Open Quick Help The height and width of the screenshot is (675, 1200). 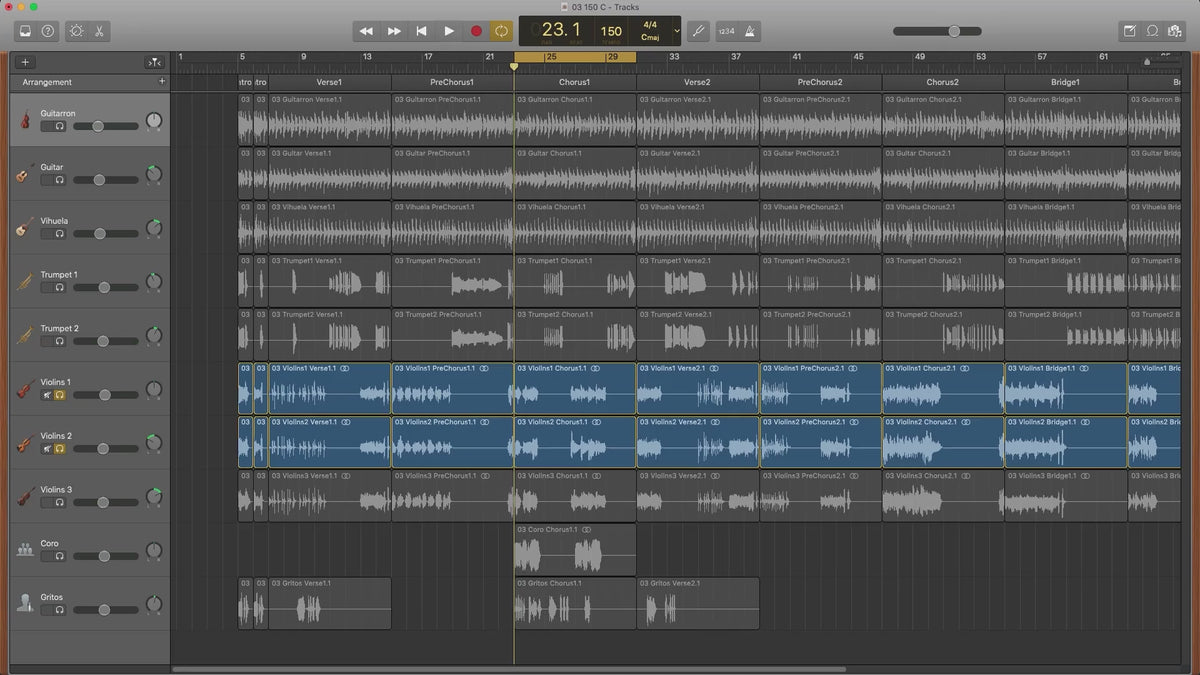(x=48, y=31)
